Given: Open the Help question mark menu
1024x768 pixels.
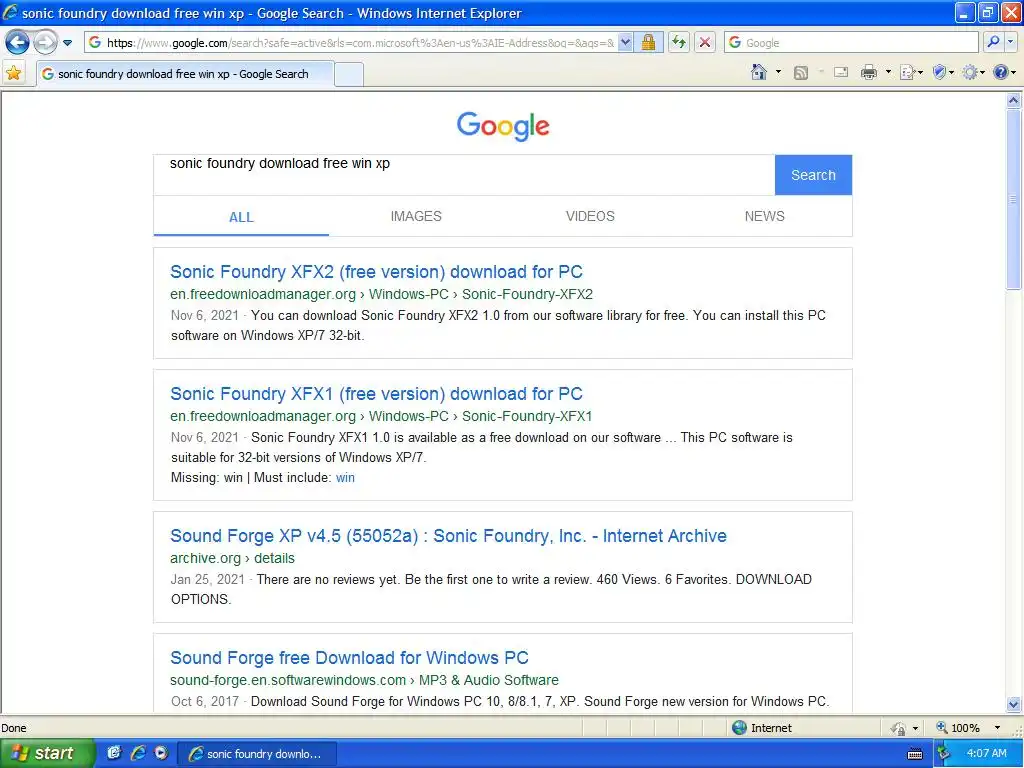Looking at the screenshot, I should click(x=1004, y=72).
